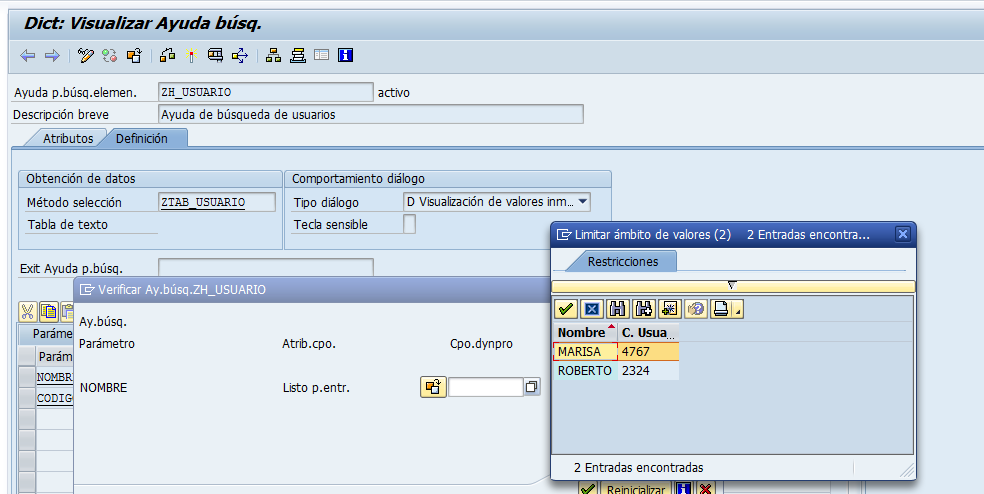Switch to the Atributos tab

coord(68,139)
